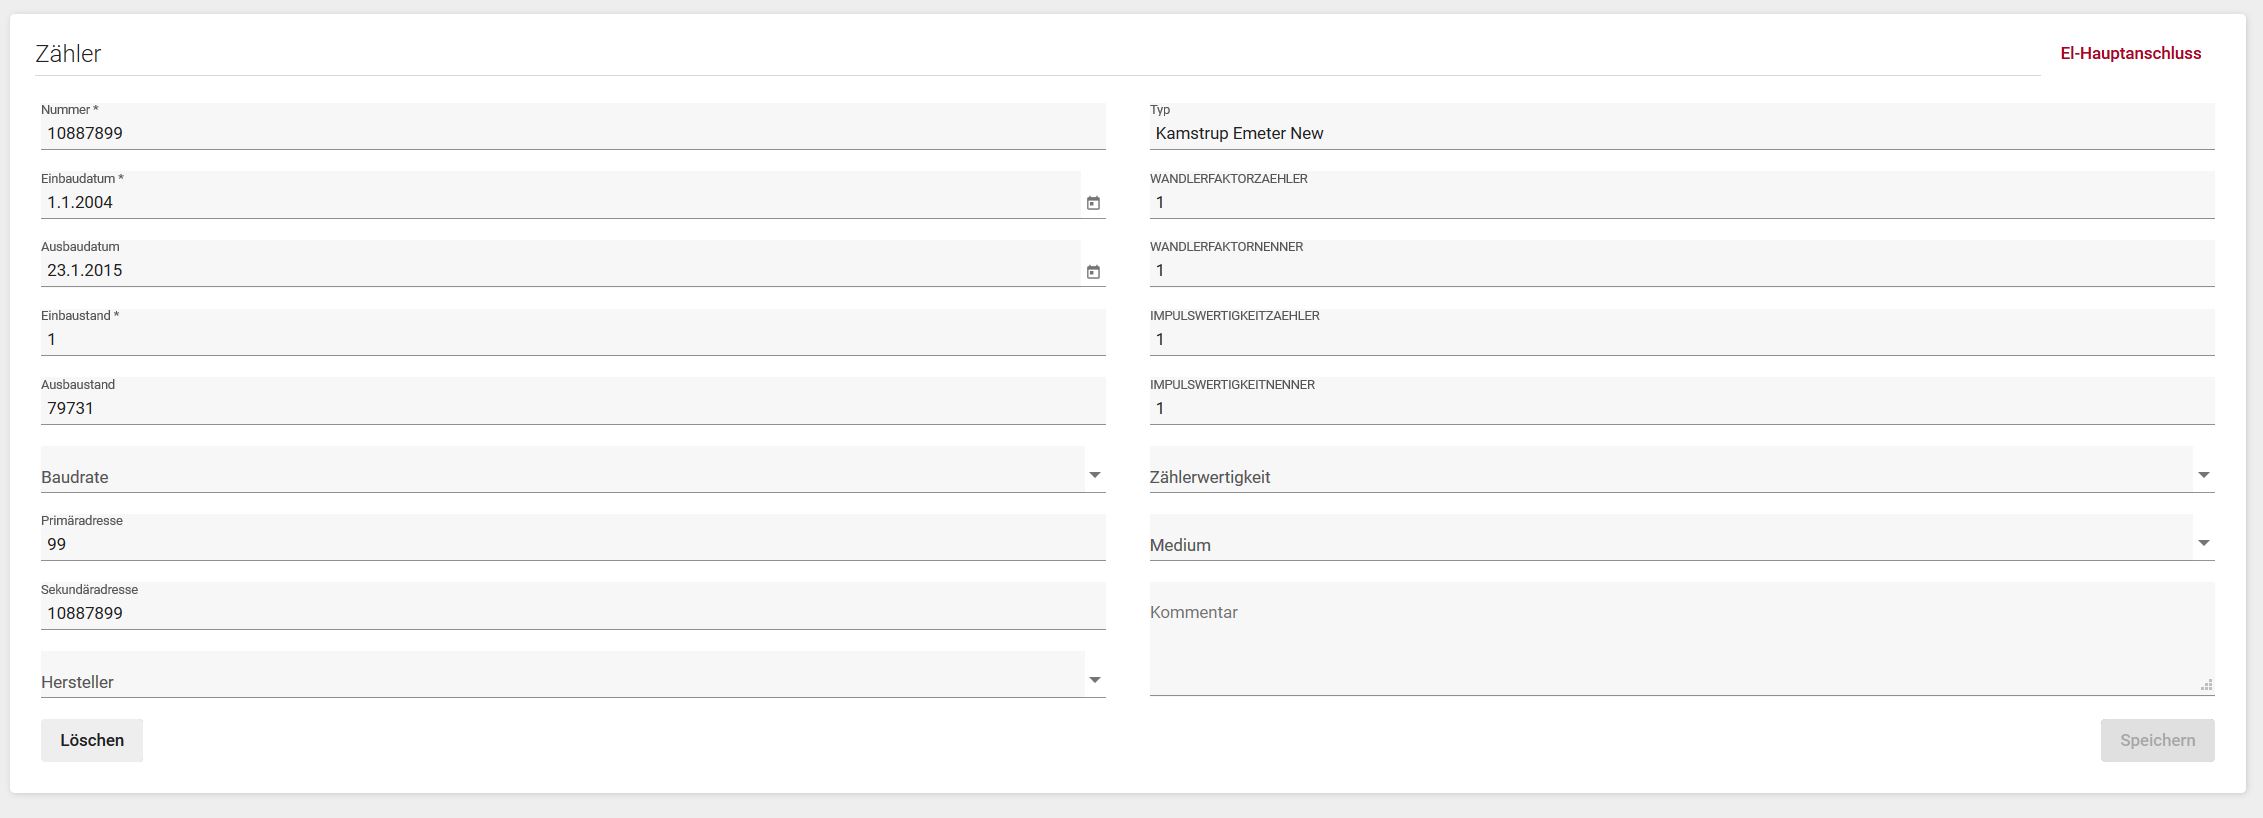This screenshot has width=2263, height=818.
Task: Expand the Hersteller dropdown
Action: click(x=1094, y=680)
